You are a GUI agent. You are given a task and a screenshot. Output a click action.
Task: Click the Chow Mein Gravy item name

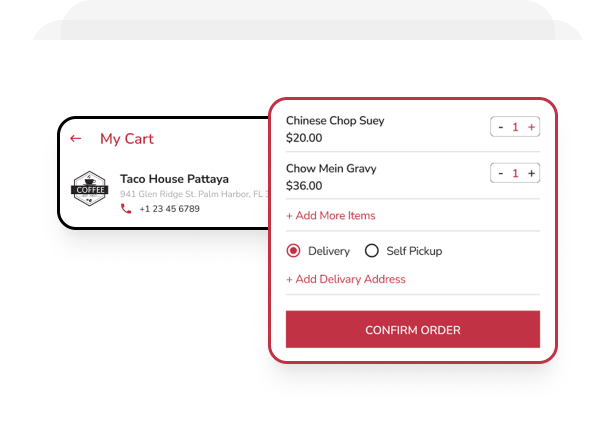(331, 168)
